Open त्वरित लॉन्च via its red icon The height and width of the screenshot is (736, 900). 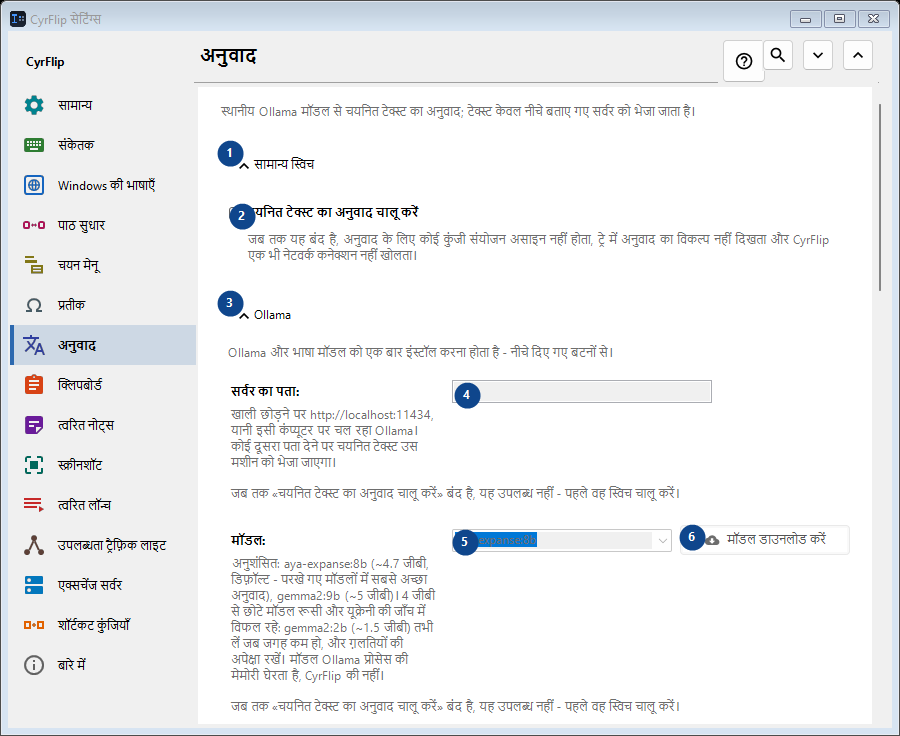tap(34, 505)
